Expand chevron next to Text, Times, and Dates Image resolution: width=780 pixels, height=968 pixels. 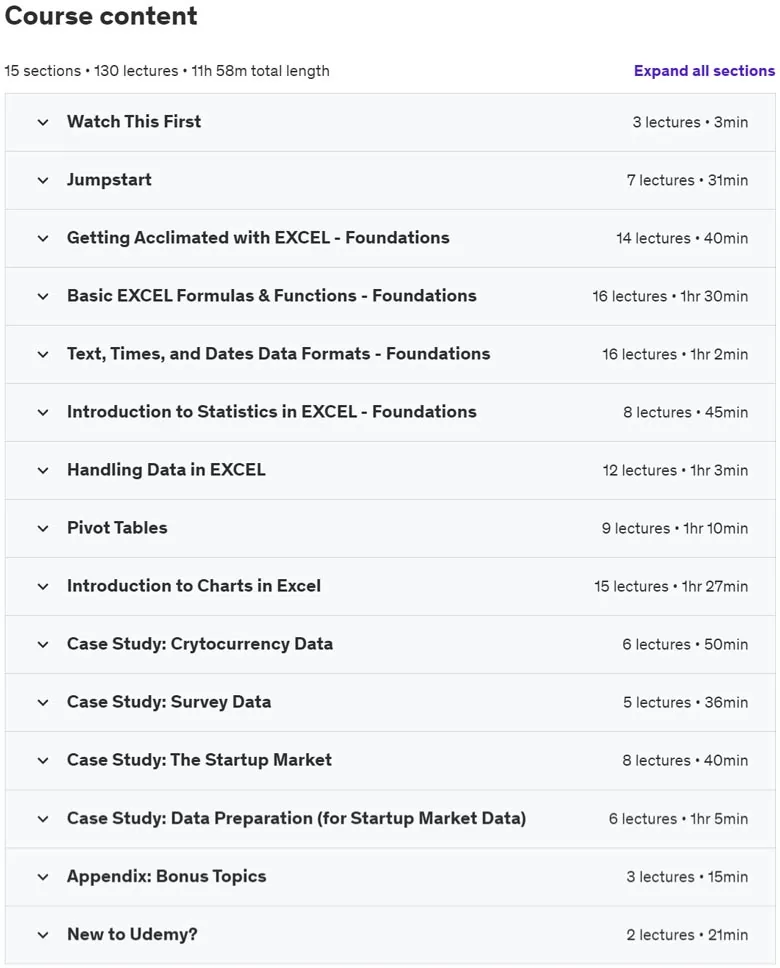[43, 354]
